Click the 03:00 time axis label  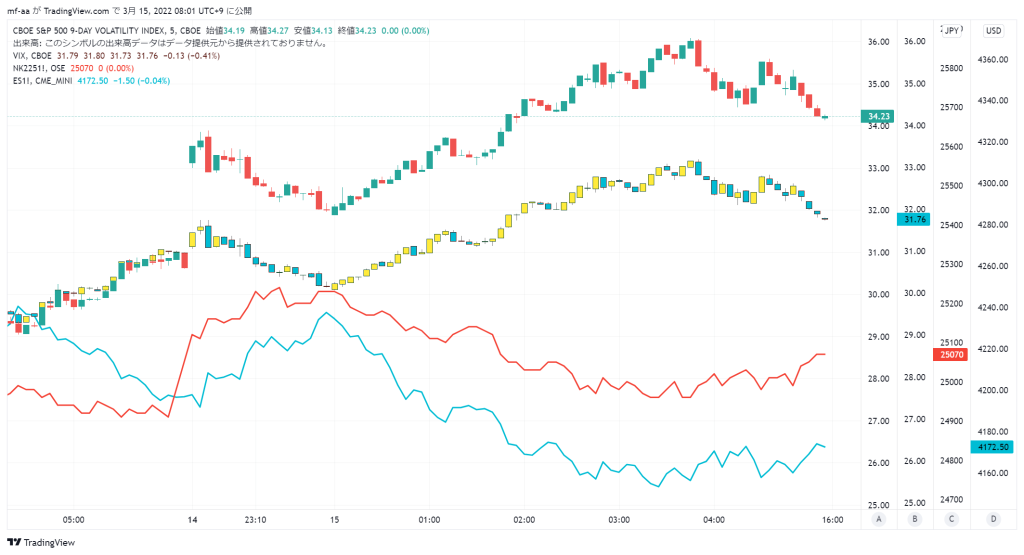click(x=619, y=520)
